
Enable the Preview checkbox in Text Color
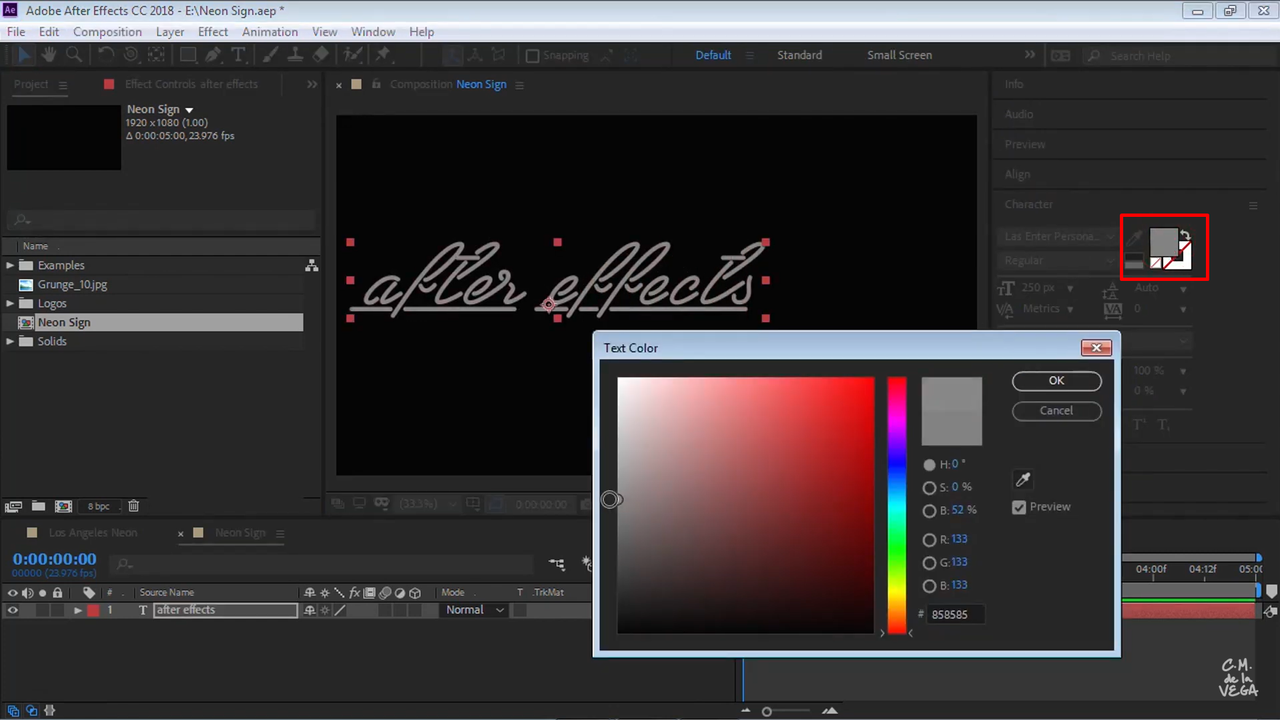click(1019, 507)
